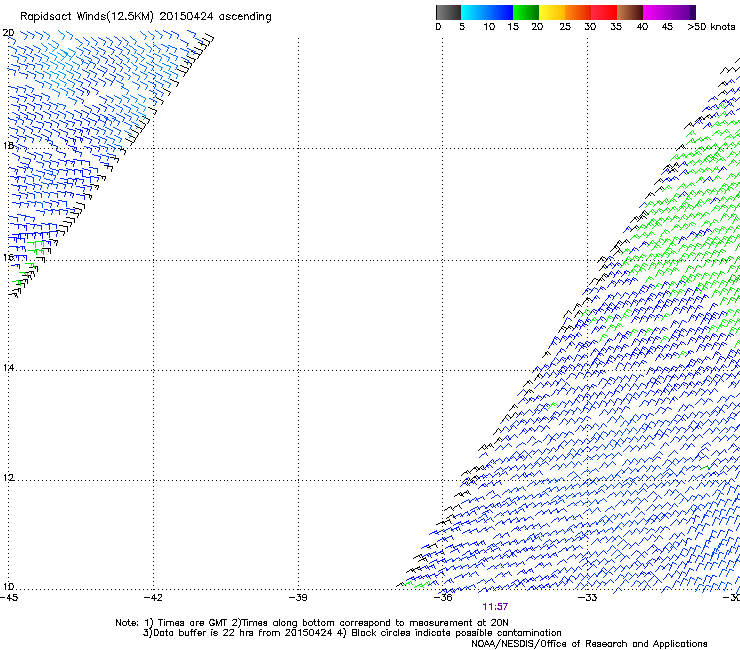Viewport: 740px width, 650px height.
Task: Click the 'Note: 1) Times are GMT' line
Action: (x=312, y=623)
